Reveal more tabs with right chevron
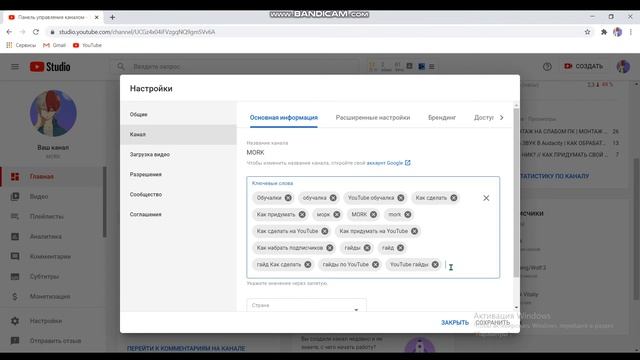The width and height of the screenshot is (640, 360). [x=502, y=118]
